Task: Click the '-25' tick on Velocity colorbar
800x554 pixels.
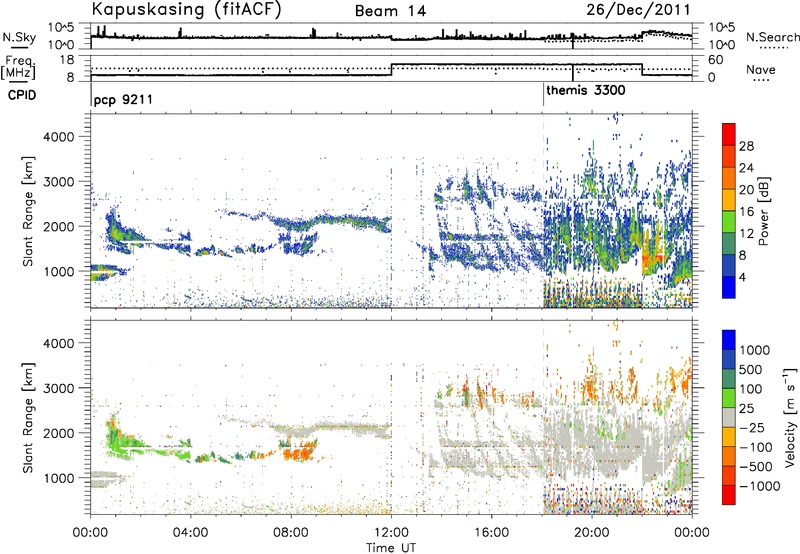Action: [753, 428]
